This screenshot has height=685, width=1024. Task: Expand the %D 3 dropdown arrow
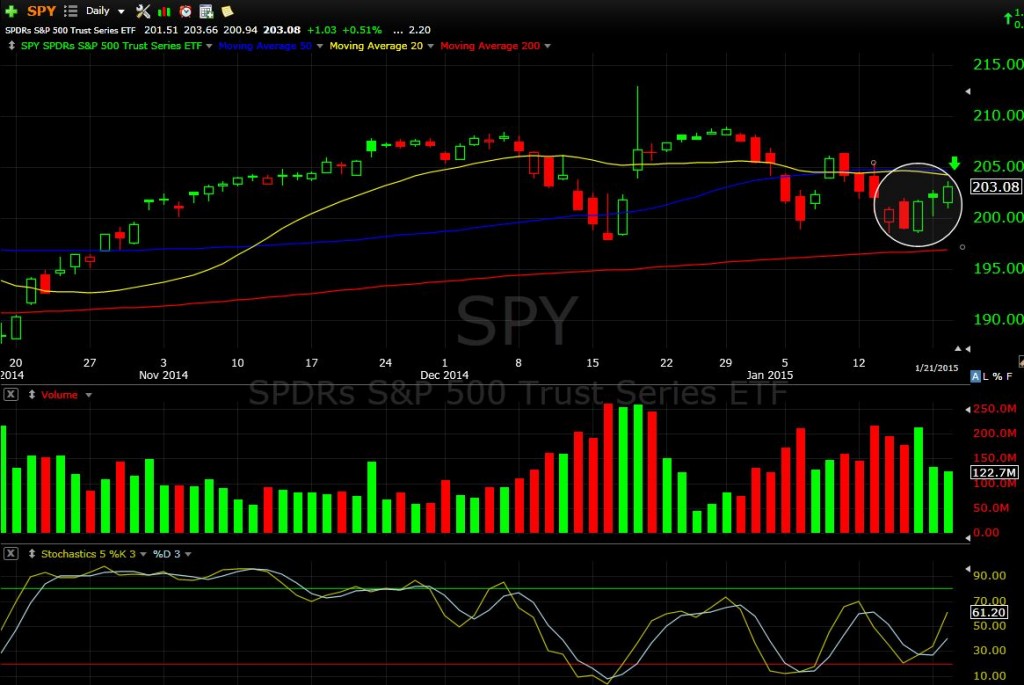pyautogui.click(x=188, y=554)
